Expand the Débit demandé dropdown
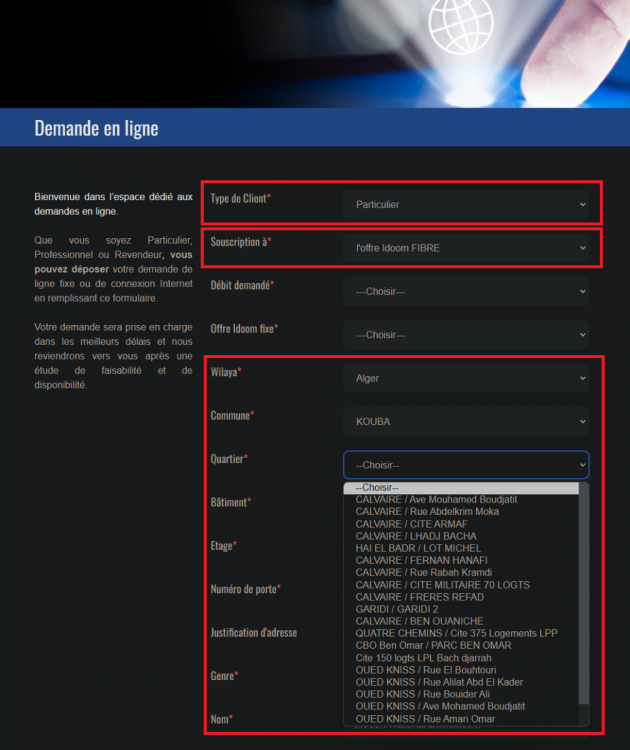630x750 pixels. pos(466,291)
